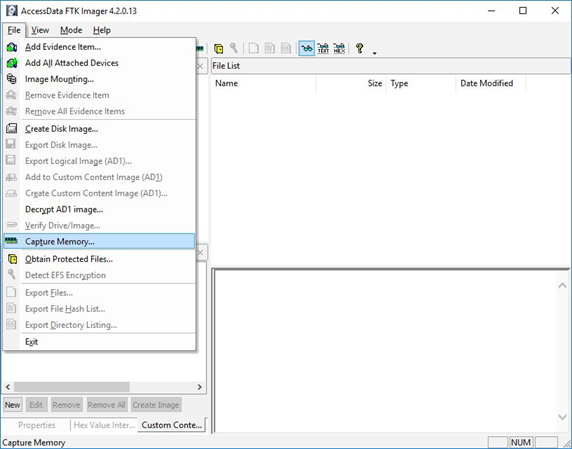The image size is (572, 449).
Task: Select Image Mounting... menu entry
Action: pos(99,79)
